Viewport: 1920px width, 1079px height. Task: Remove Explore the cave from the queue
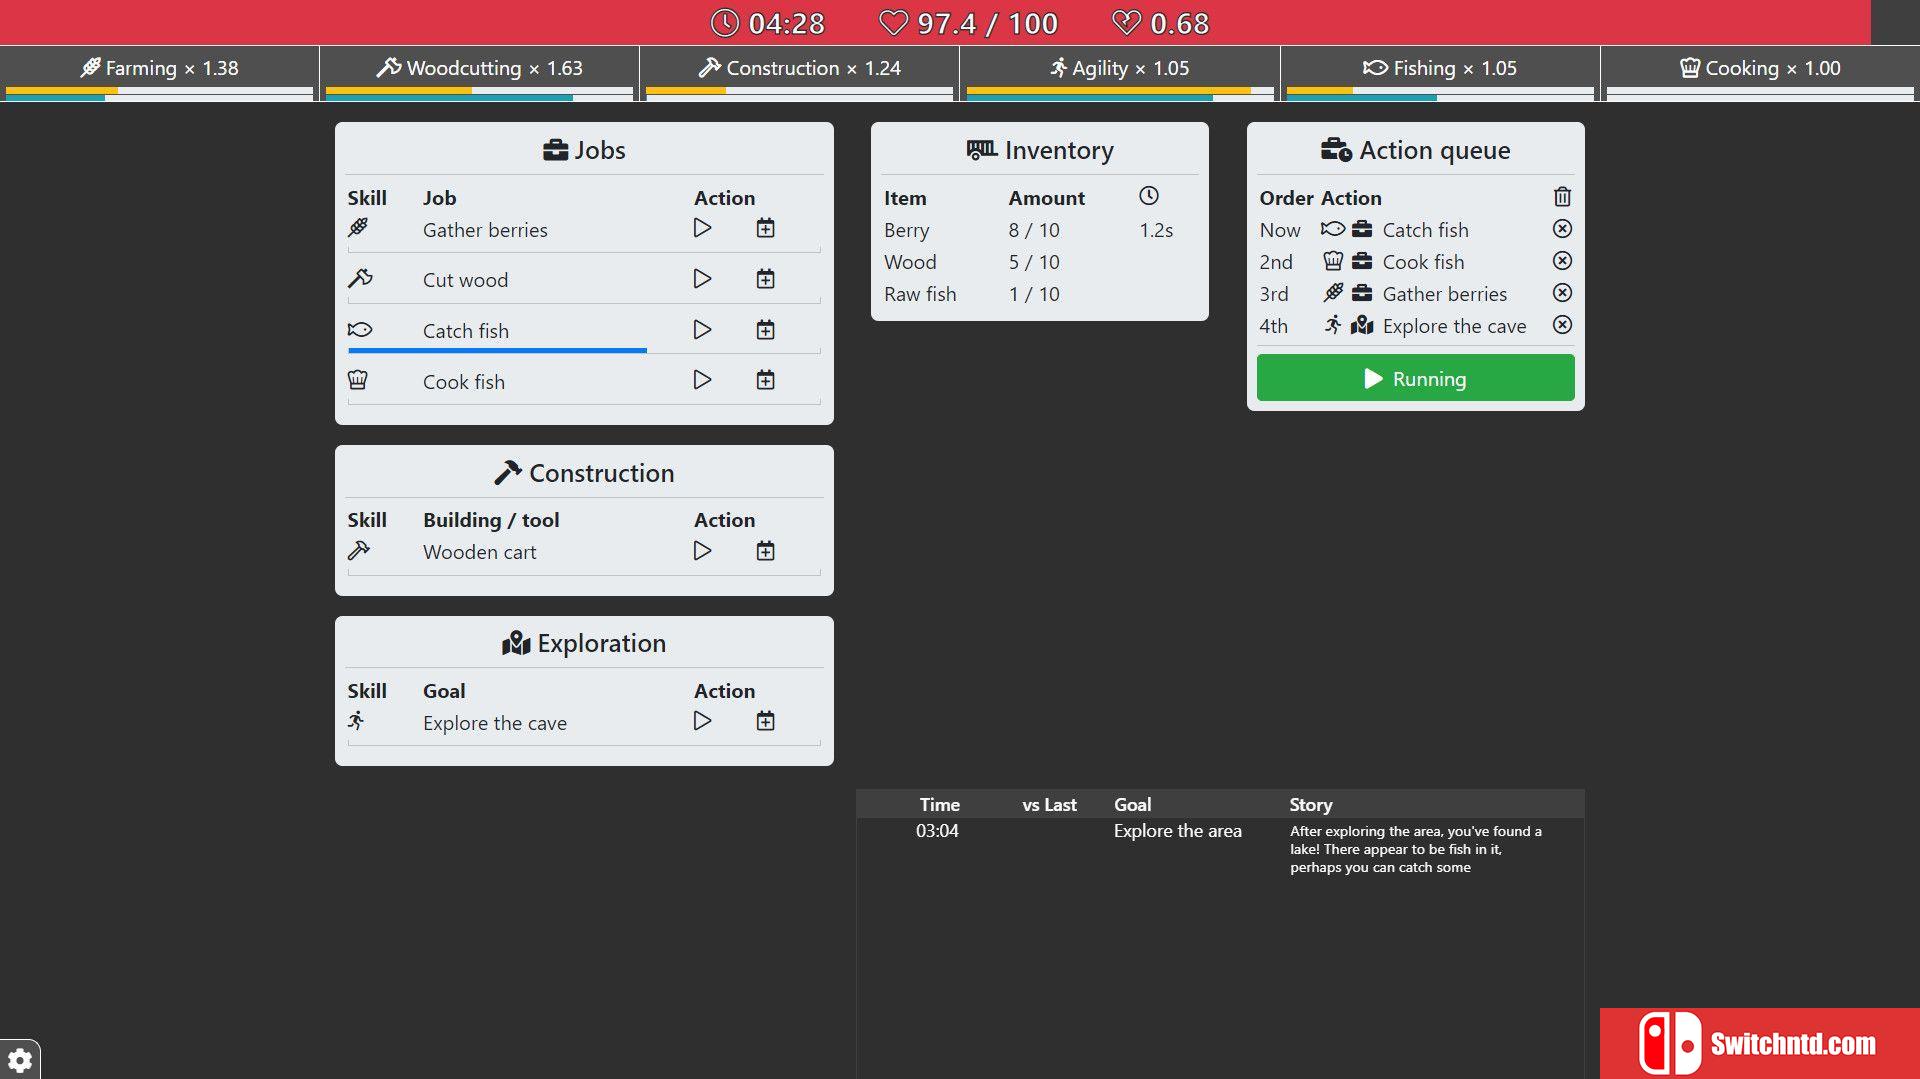(1562, 325)
